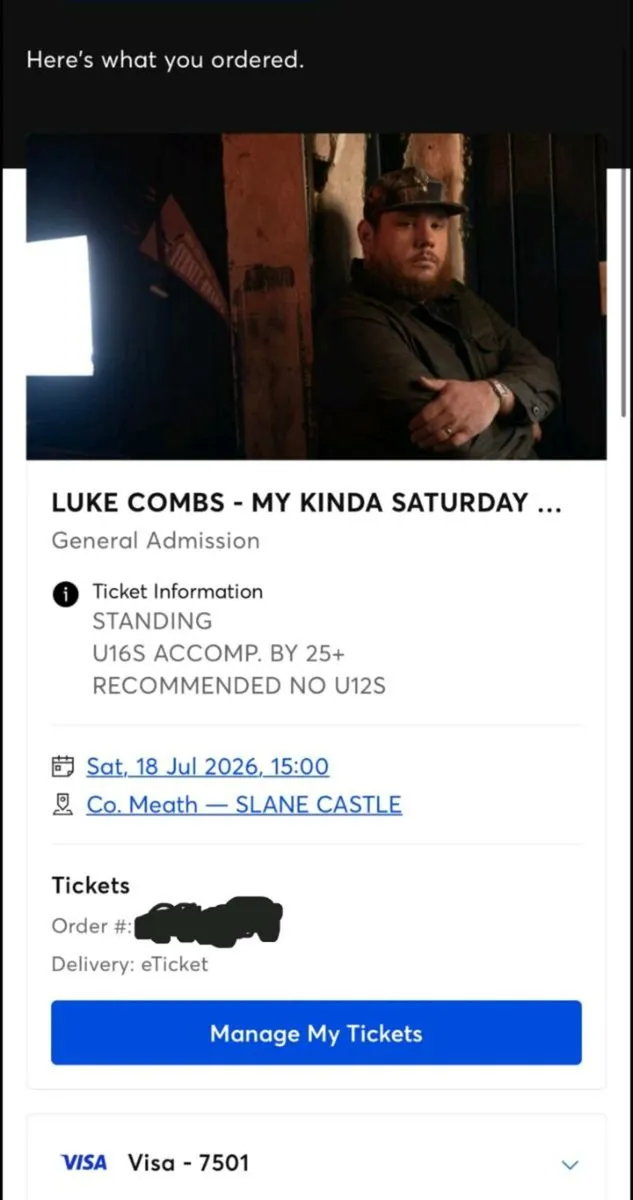This screenshot has height=1200, width=633.
Task: Select the LUKE COMBS - MY KINDA SATURDAY title
Action: (306, 503)
